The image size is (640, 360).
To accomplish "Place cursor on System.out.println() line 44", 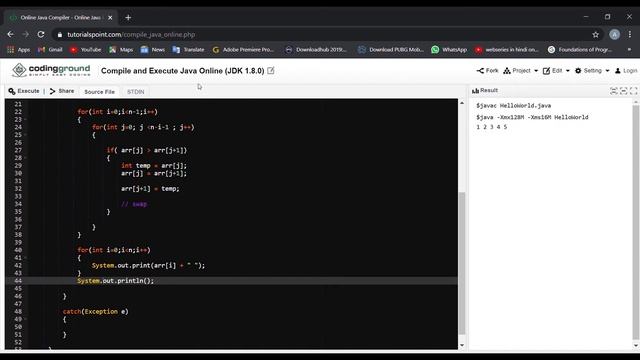I will 116,281.
